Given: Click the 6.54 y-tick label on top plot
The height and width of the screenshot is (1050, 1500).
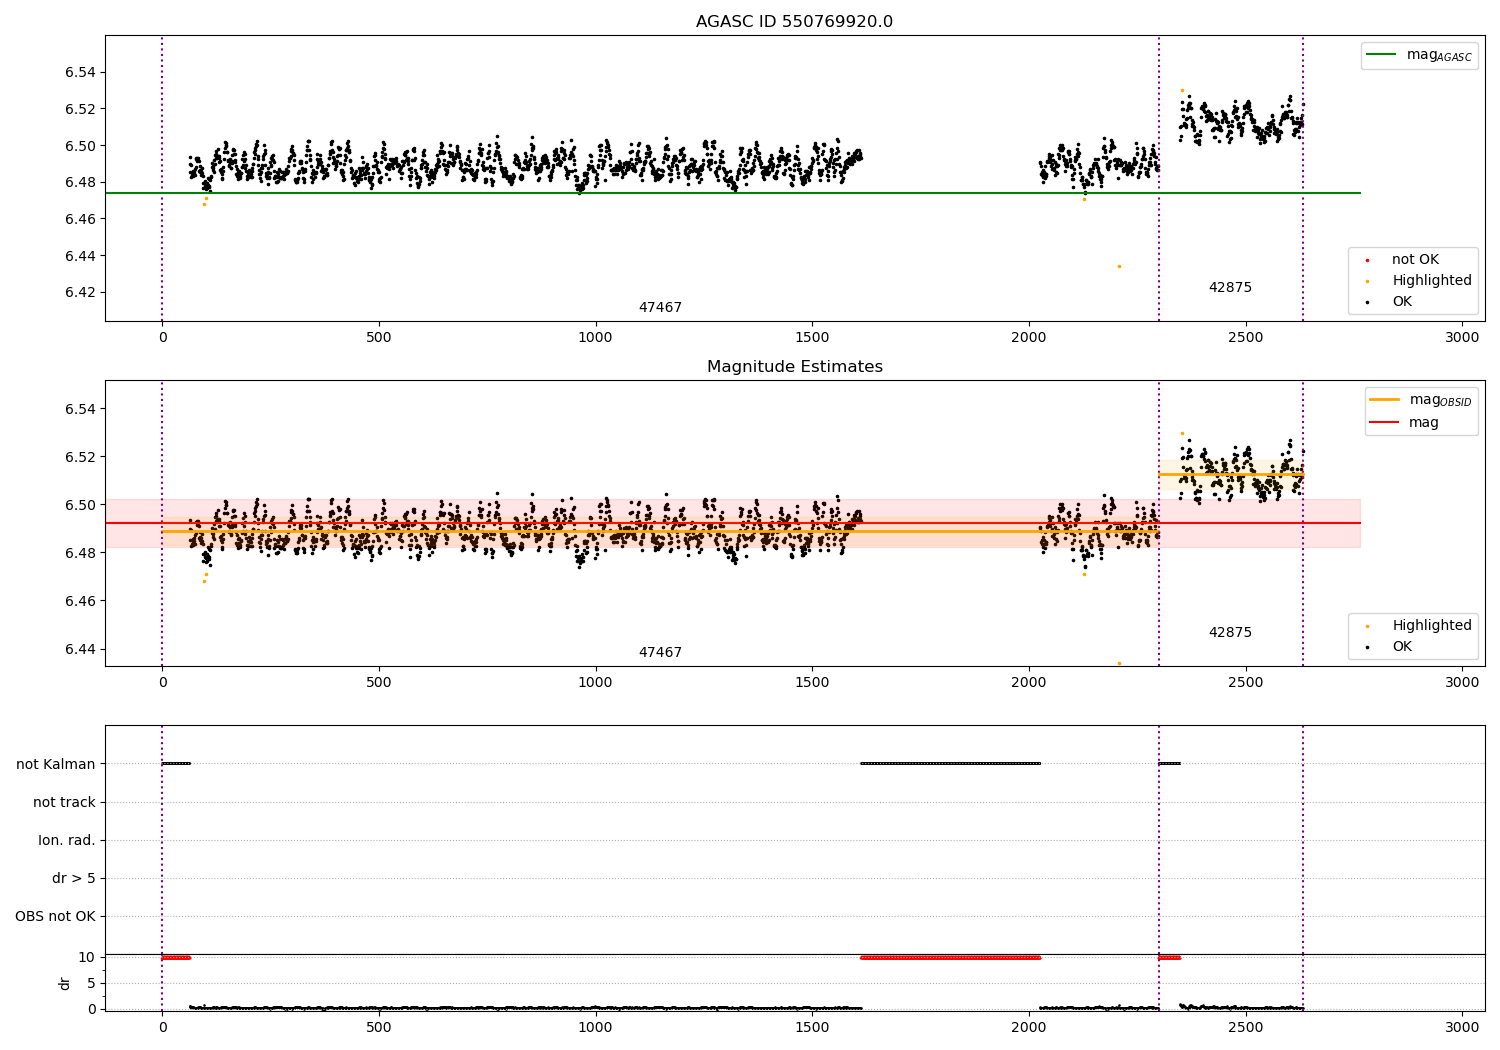Looking at the screenshot, I should point(80,73).
